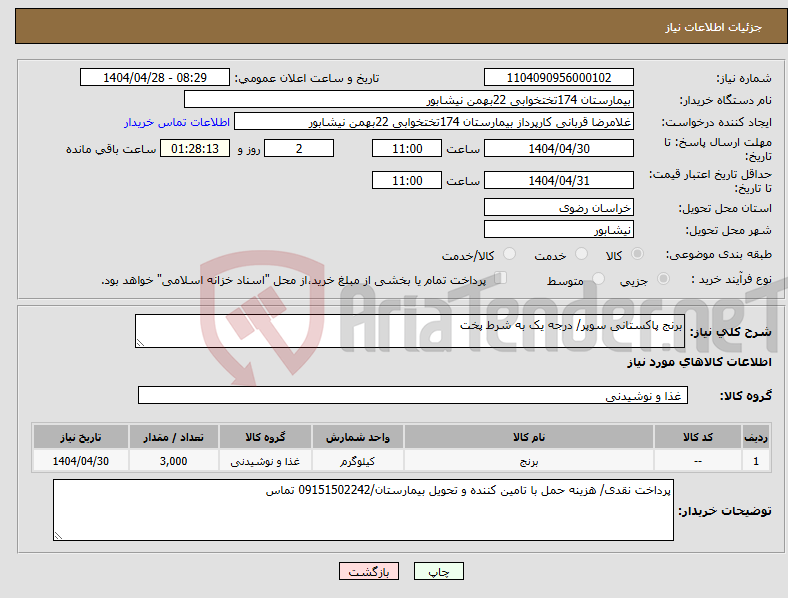Click the تاریخ نیاز column header
The height and width of the screenshot is (598, 788).
click(80, 437)
